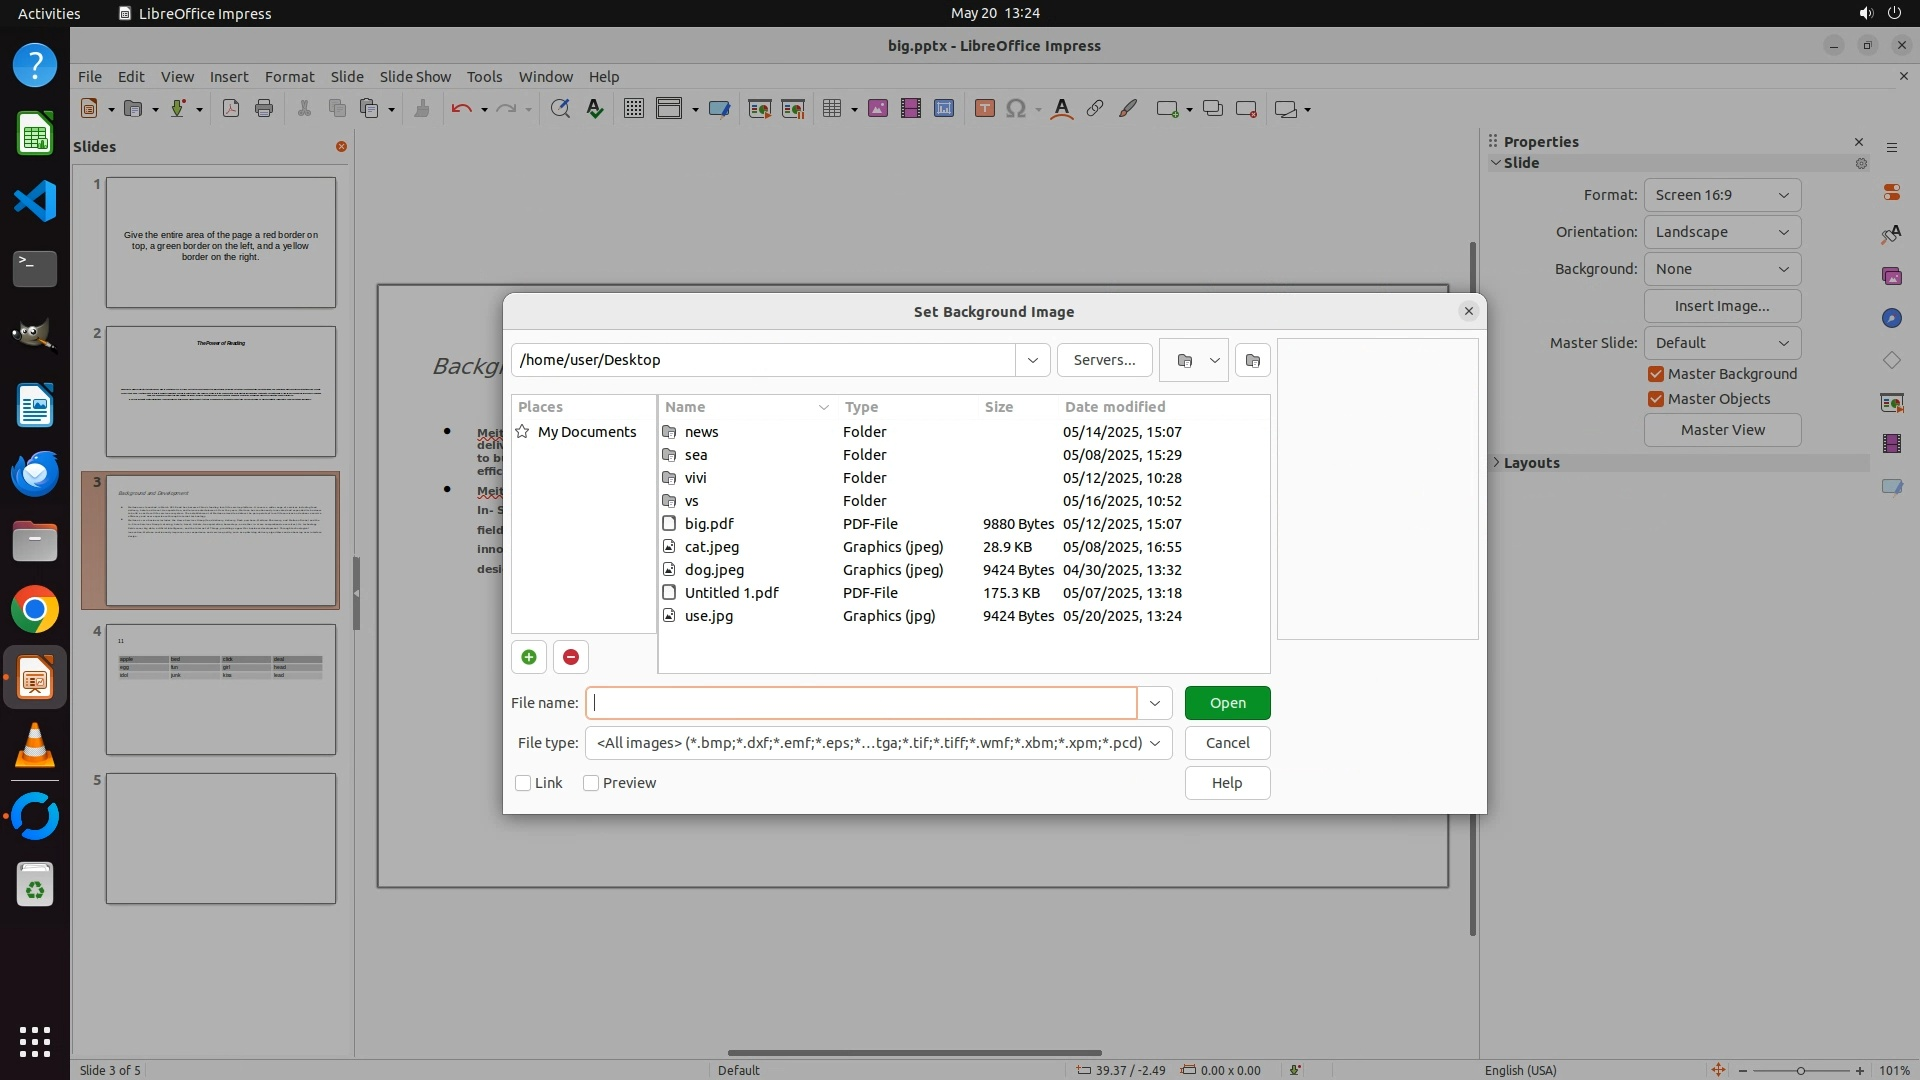Open Chrome from the dock

[x=35, y=610]
